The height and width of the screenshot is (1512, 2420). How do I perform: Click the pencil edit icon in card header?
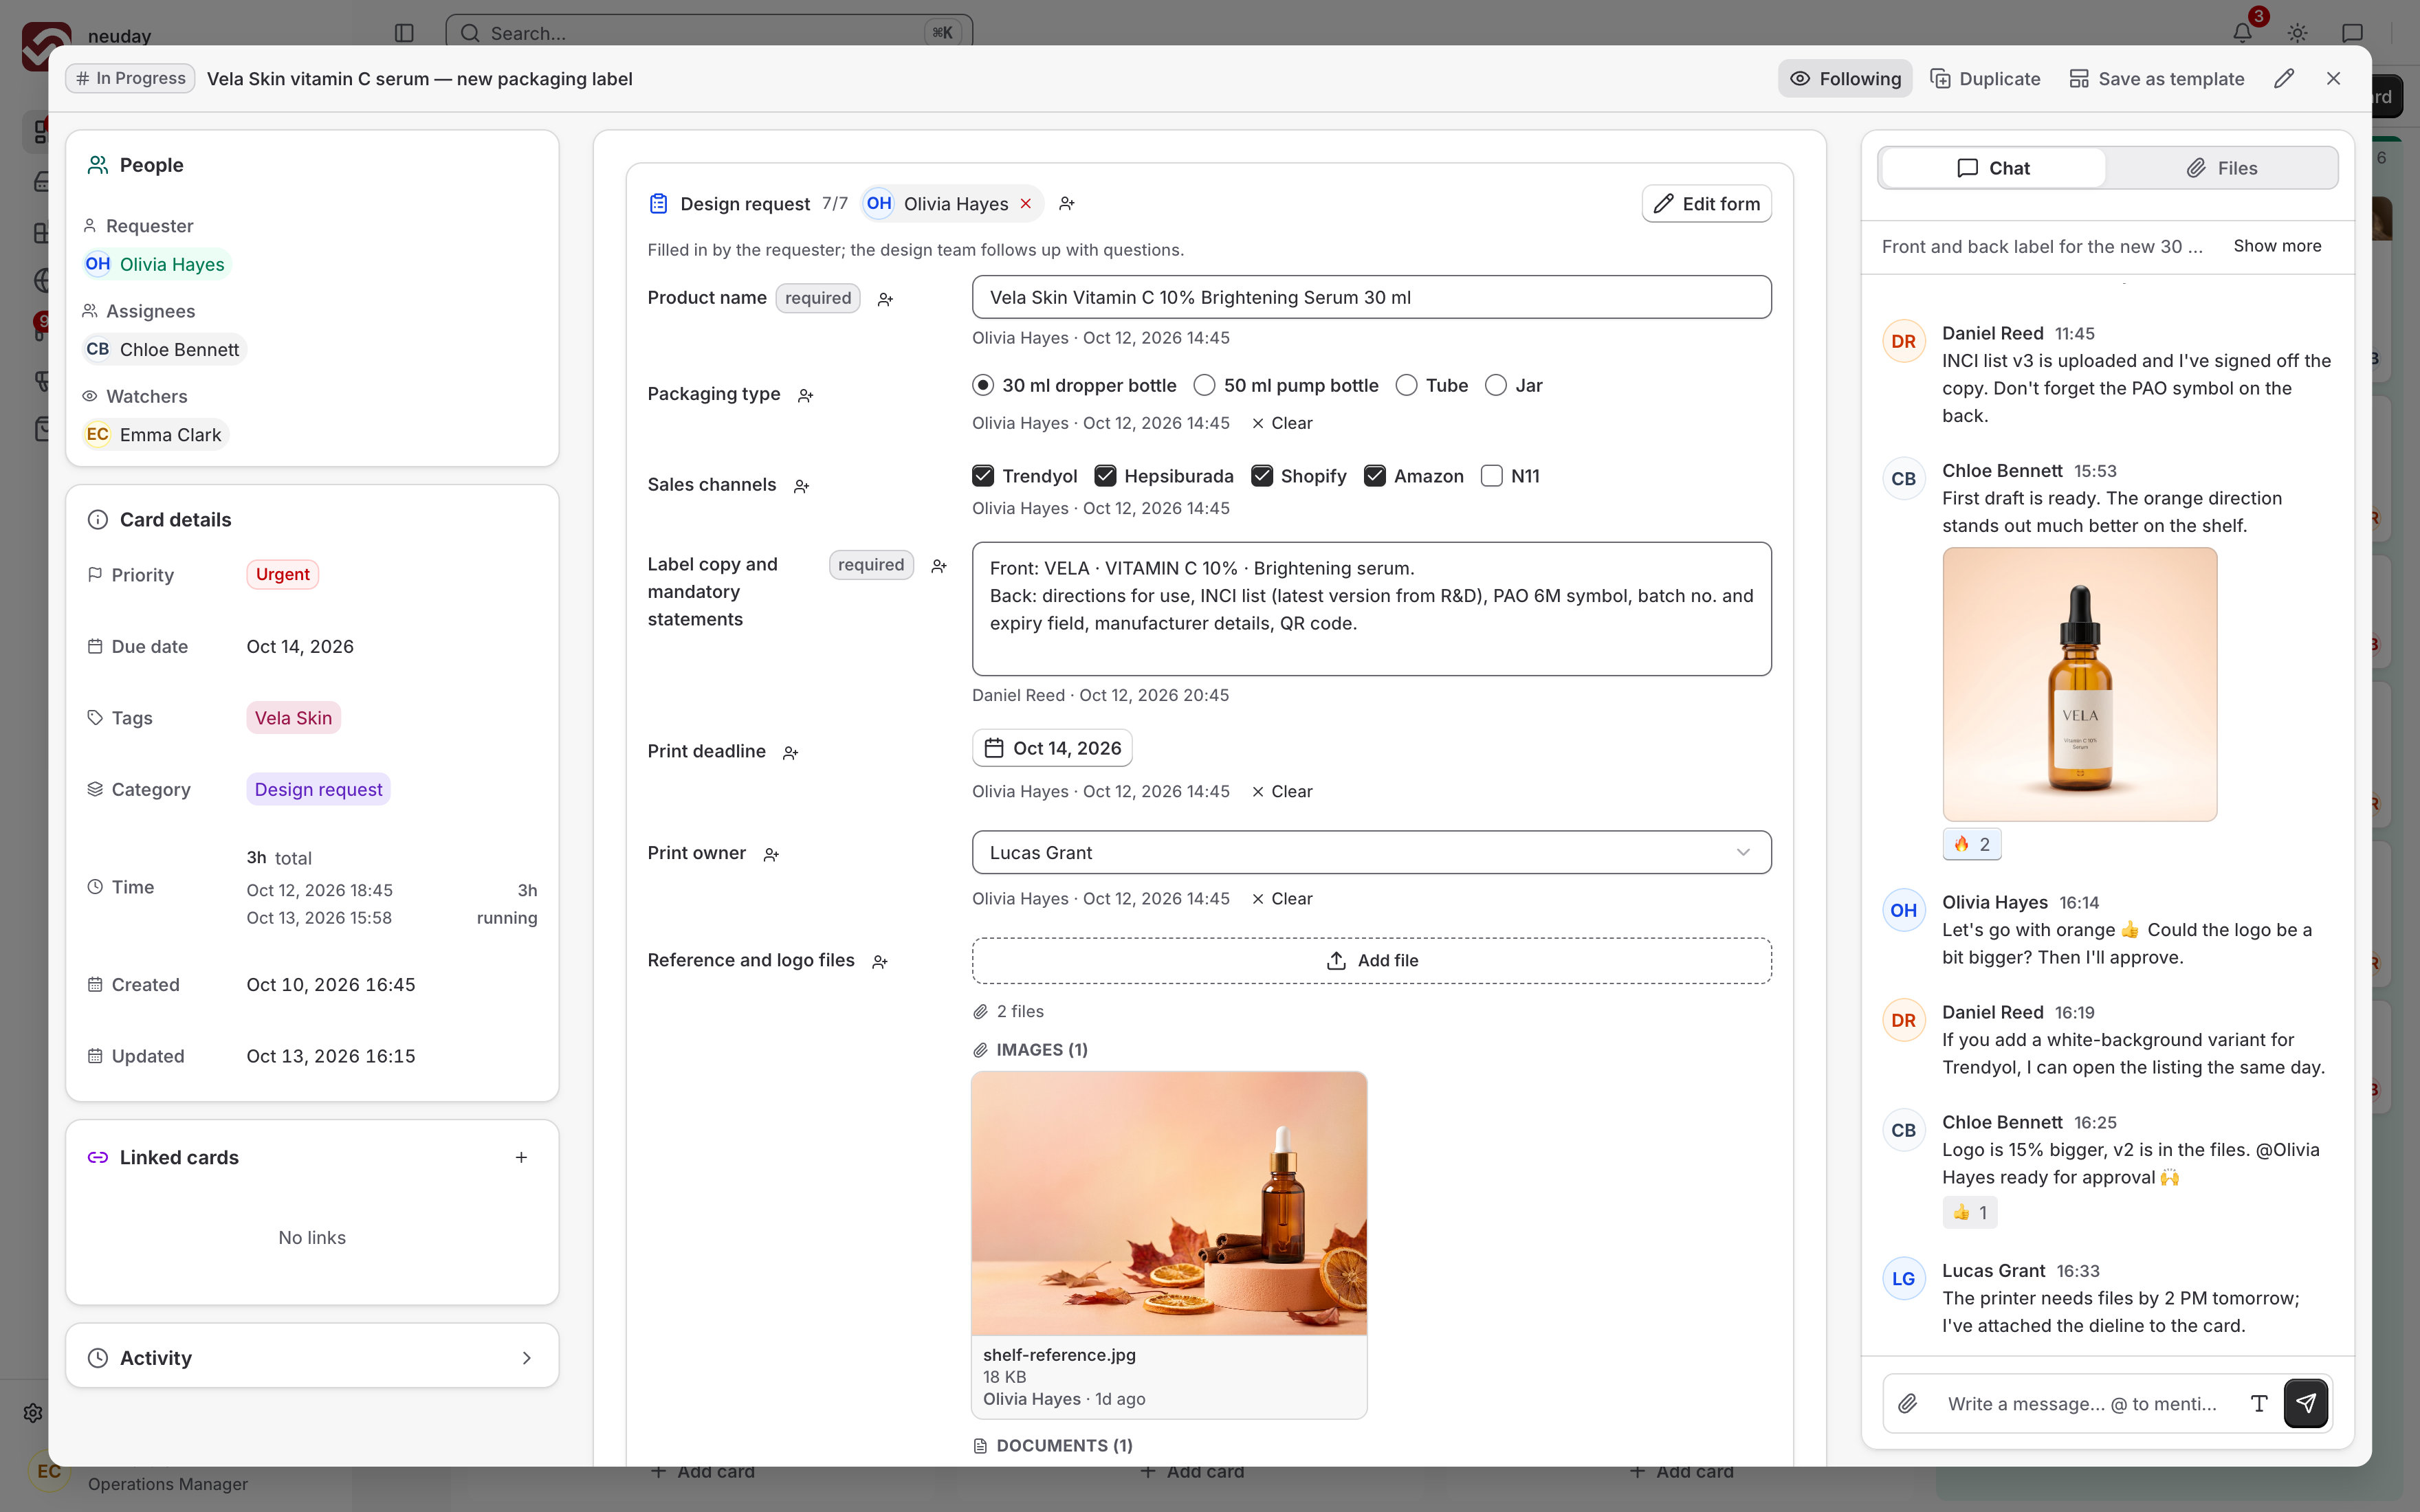tap(2283, 79)
